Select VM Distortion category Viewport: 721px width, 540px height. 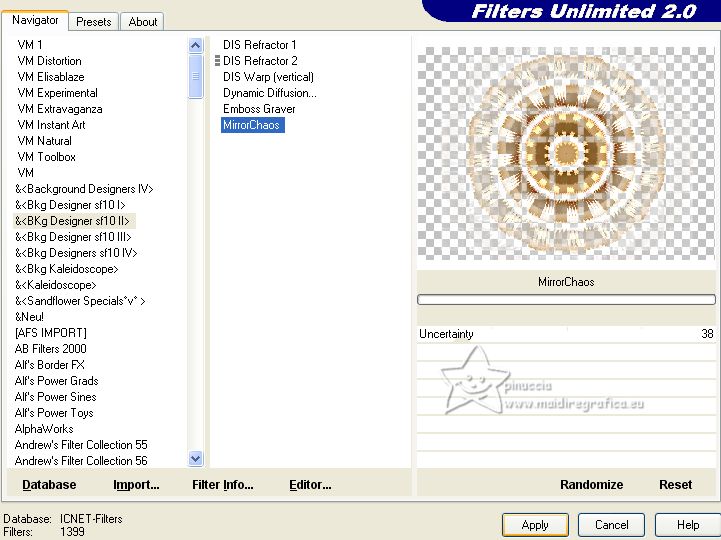49,61
